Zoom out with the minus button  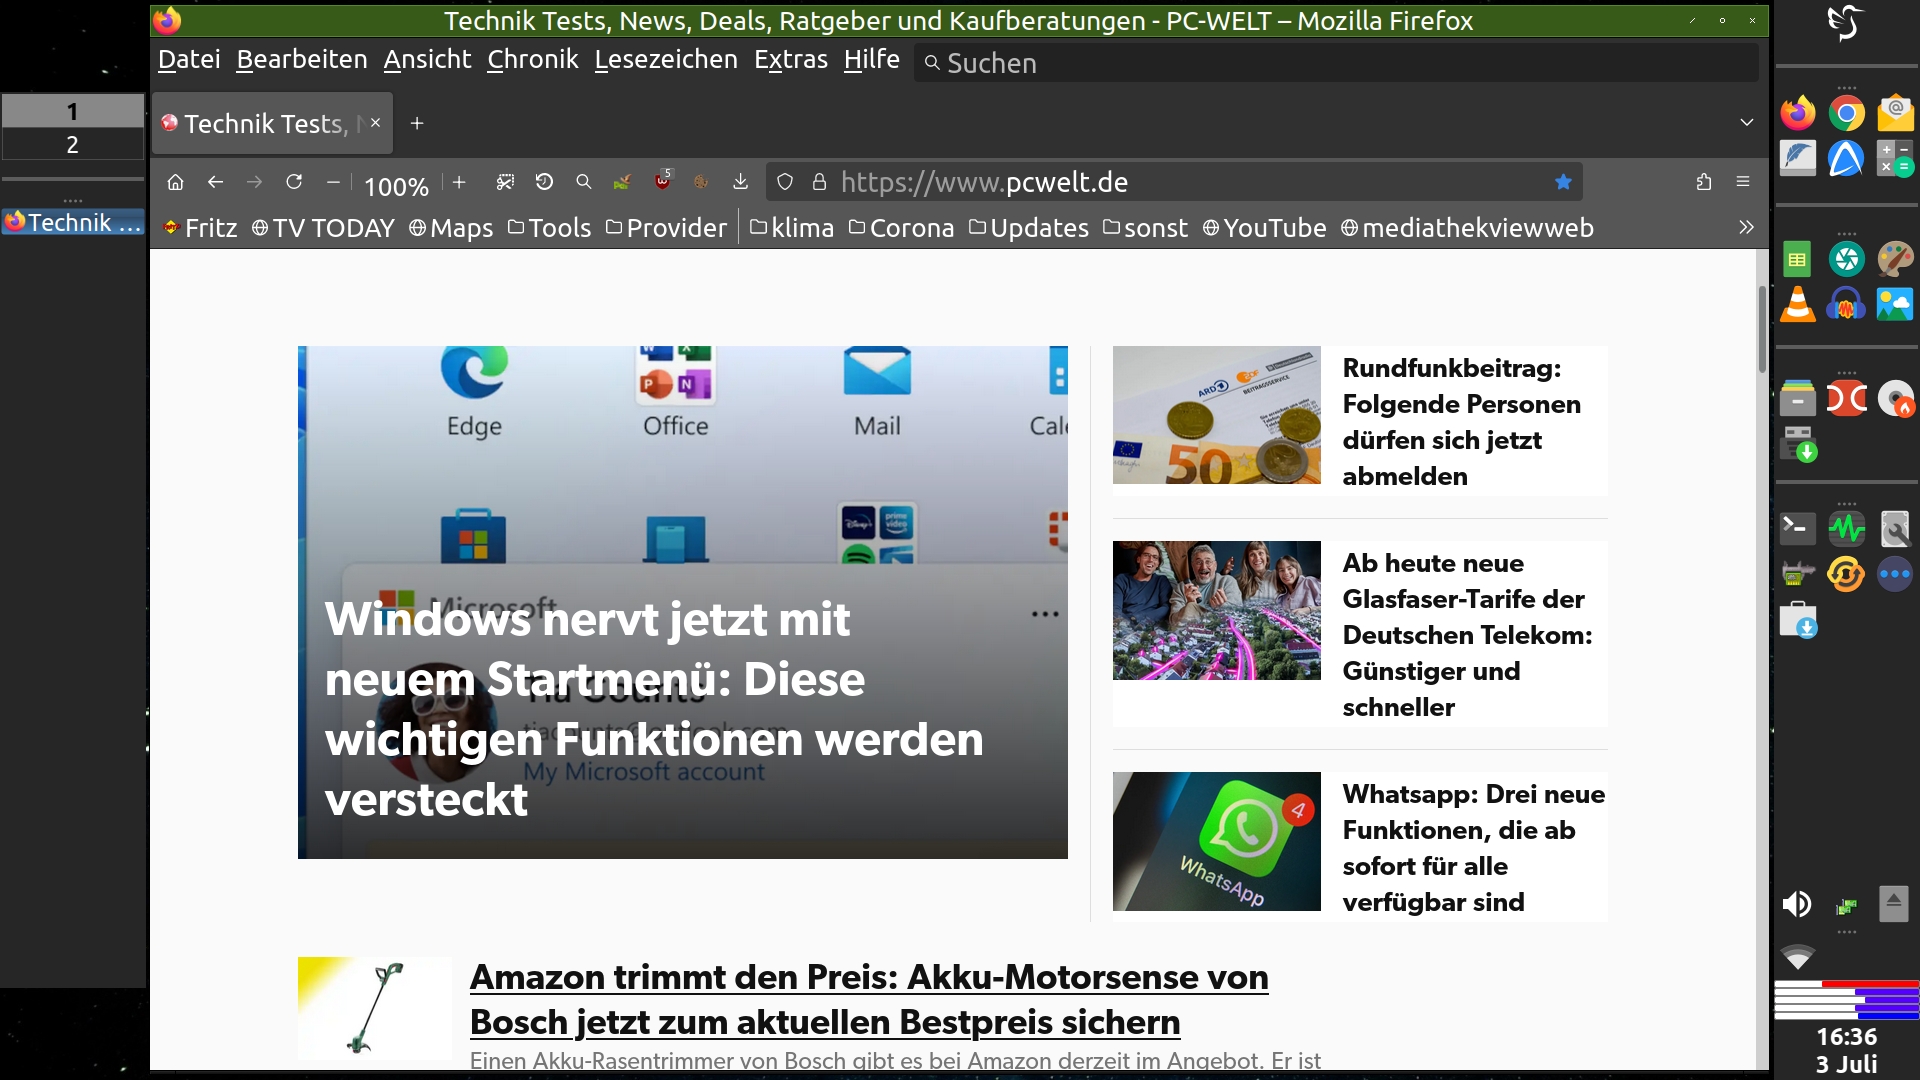[333, 182]
